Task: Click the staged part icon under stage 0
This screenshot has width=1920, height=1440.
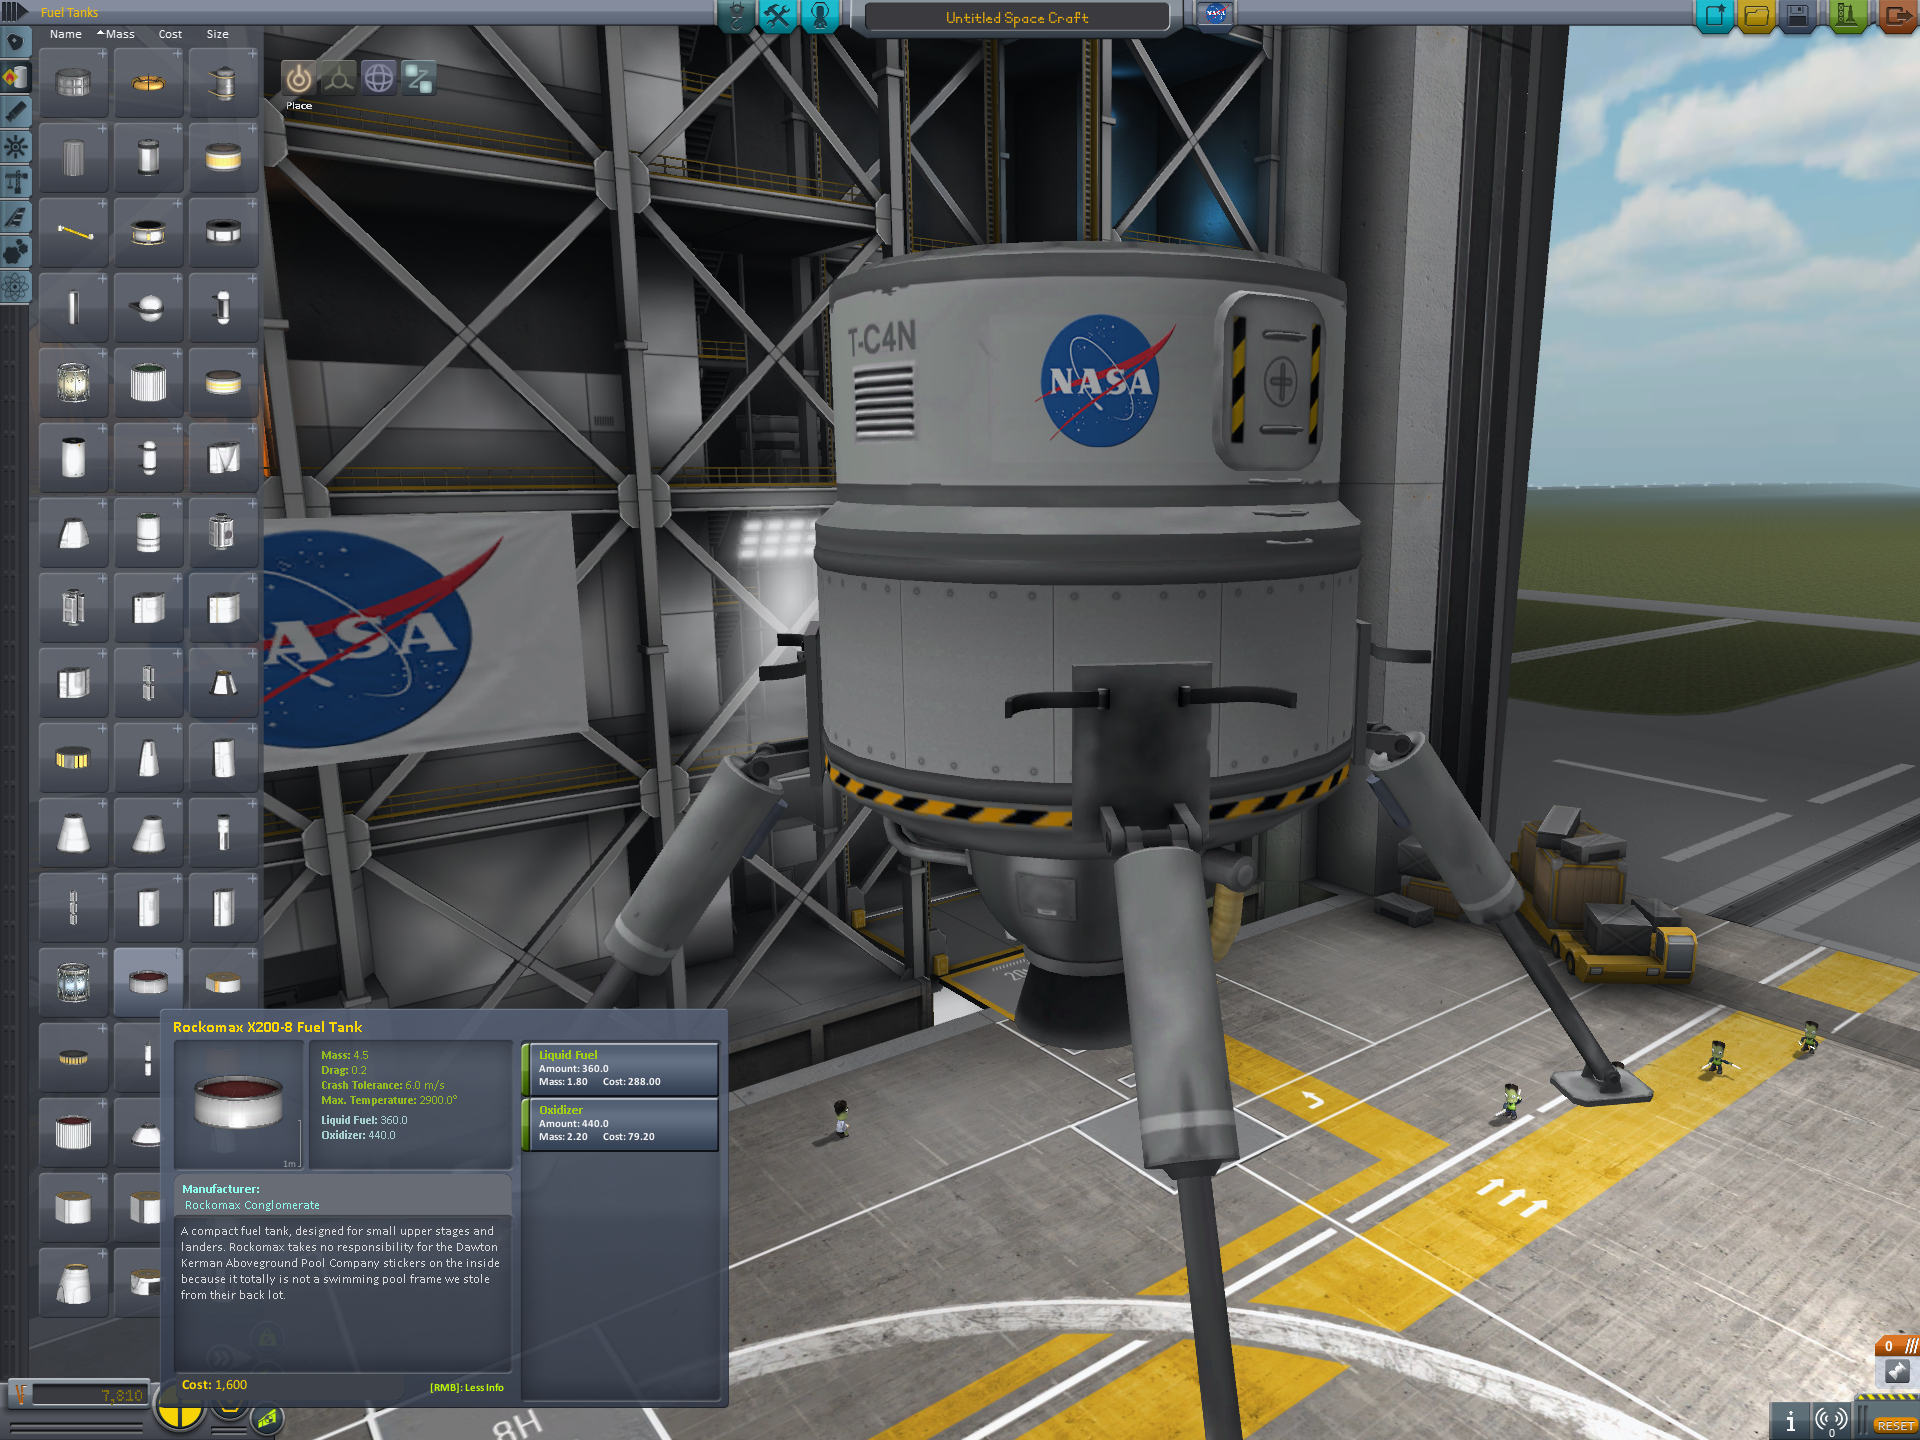Action: [1897, 1372]
